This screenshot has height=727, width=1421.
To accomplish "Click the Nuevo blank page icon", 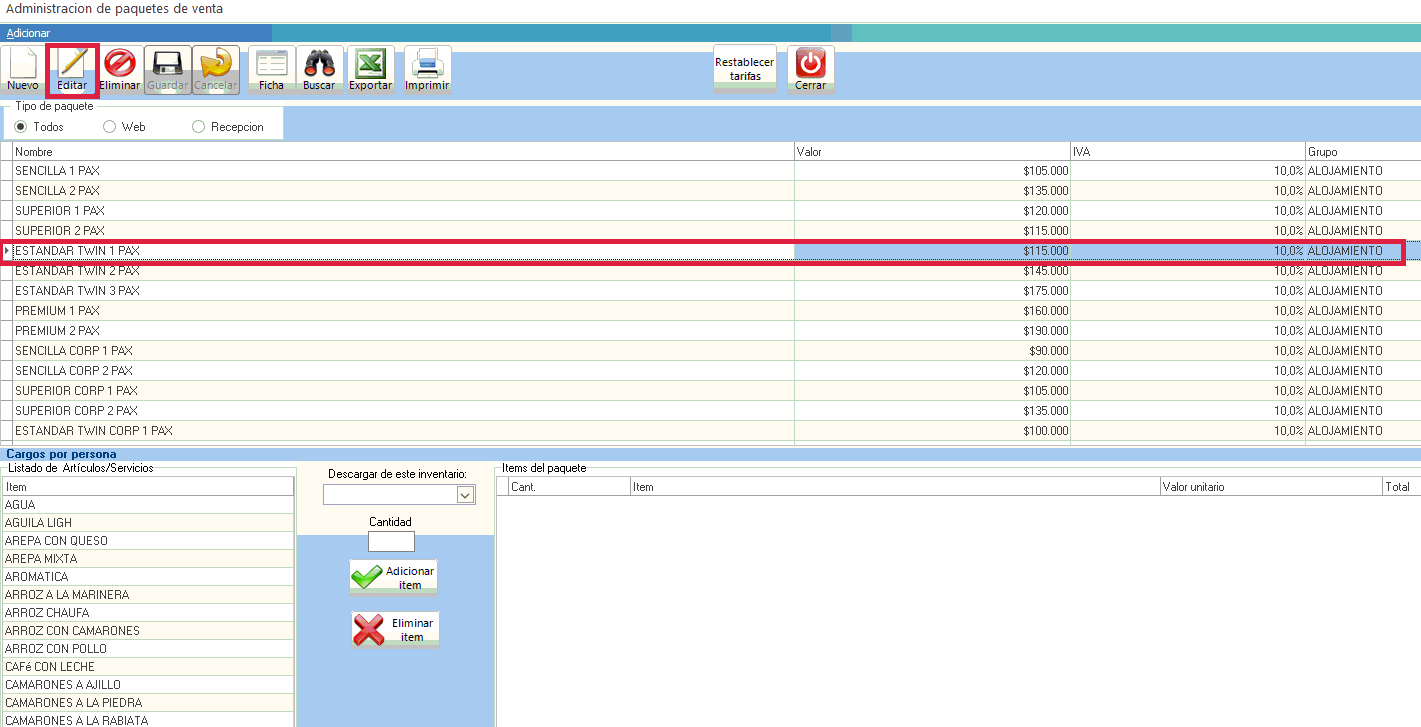I will [x=23, y=65].
